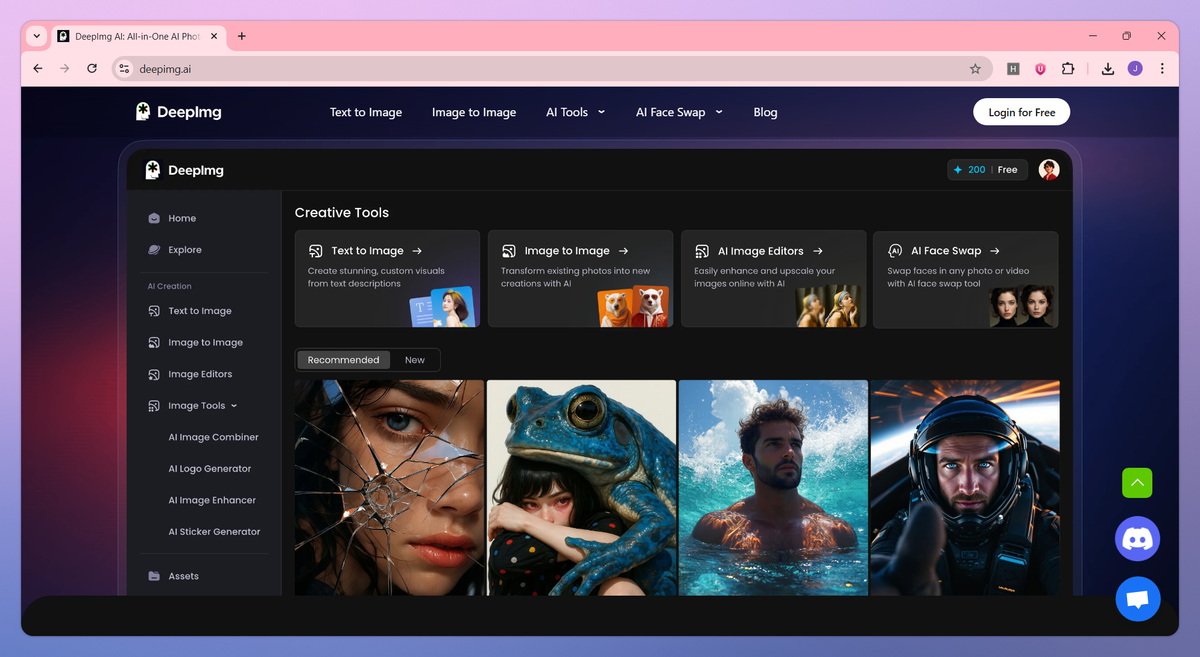Viewport: 1200px width, 657px height.
Task: Expand the AI Tools dropdown menu
Action: (x=575, y=112)
